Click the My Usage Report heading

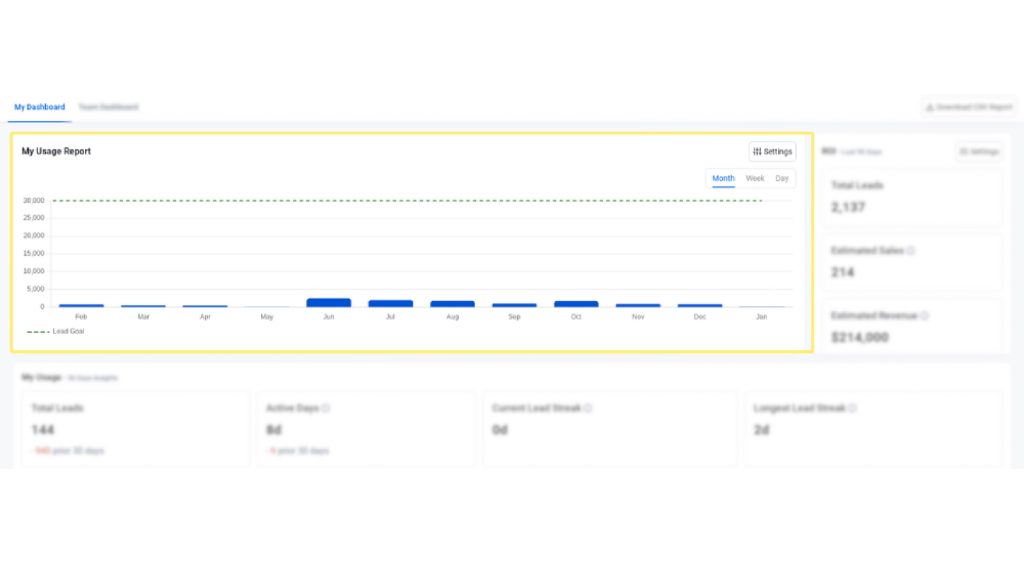pos(56,152)
